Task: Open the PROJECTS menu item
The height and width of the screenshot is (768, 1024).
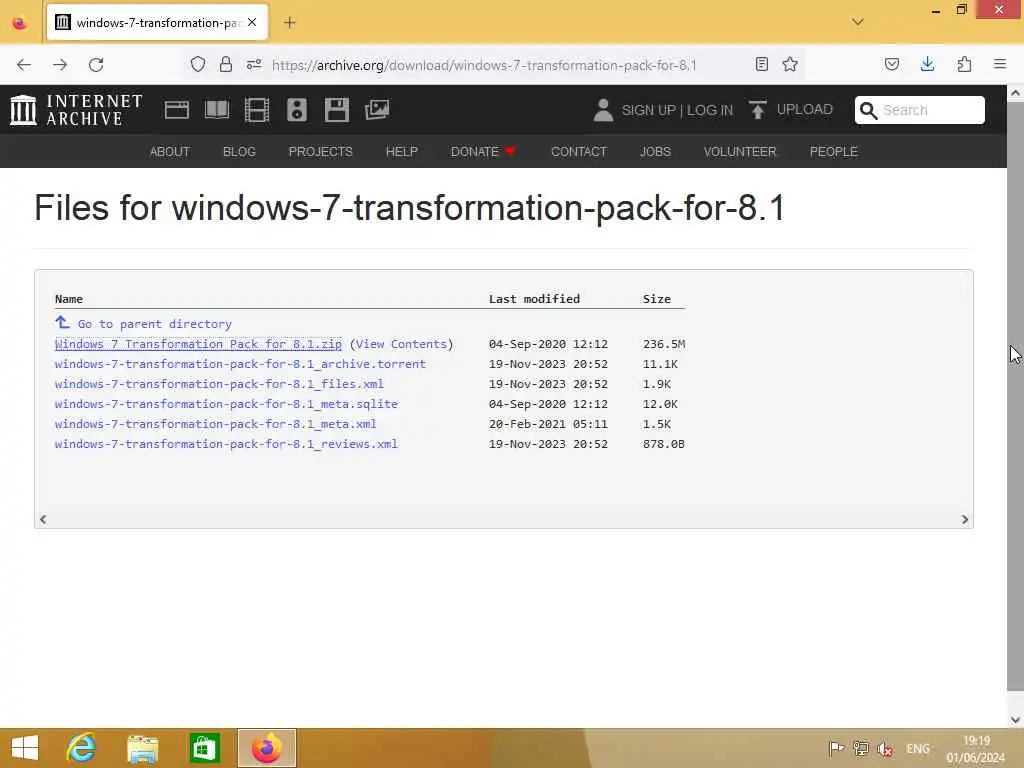Action: point(321,152)
